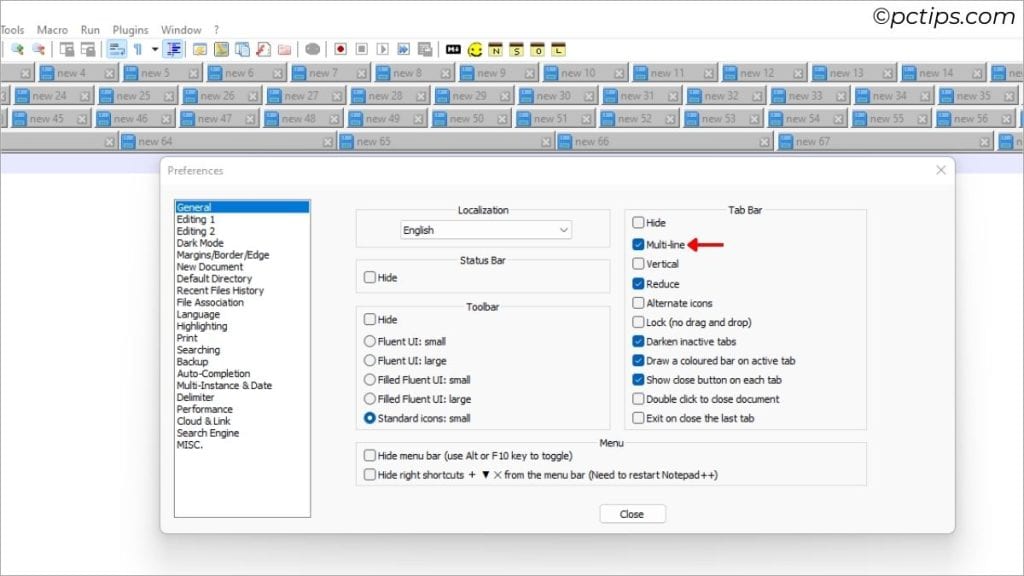Disable Darken inactive tabs

point(637,341)
